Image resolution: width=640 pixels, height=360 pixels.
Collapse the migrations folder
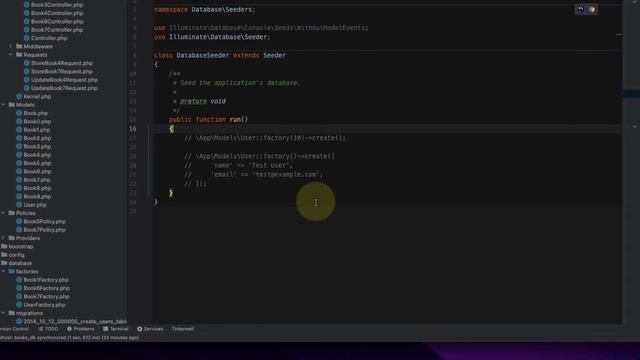click(3, 313)
